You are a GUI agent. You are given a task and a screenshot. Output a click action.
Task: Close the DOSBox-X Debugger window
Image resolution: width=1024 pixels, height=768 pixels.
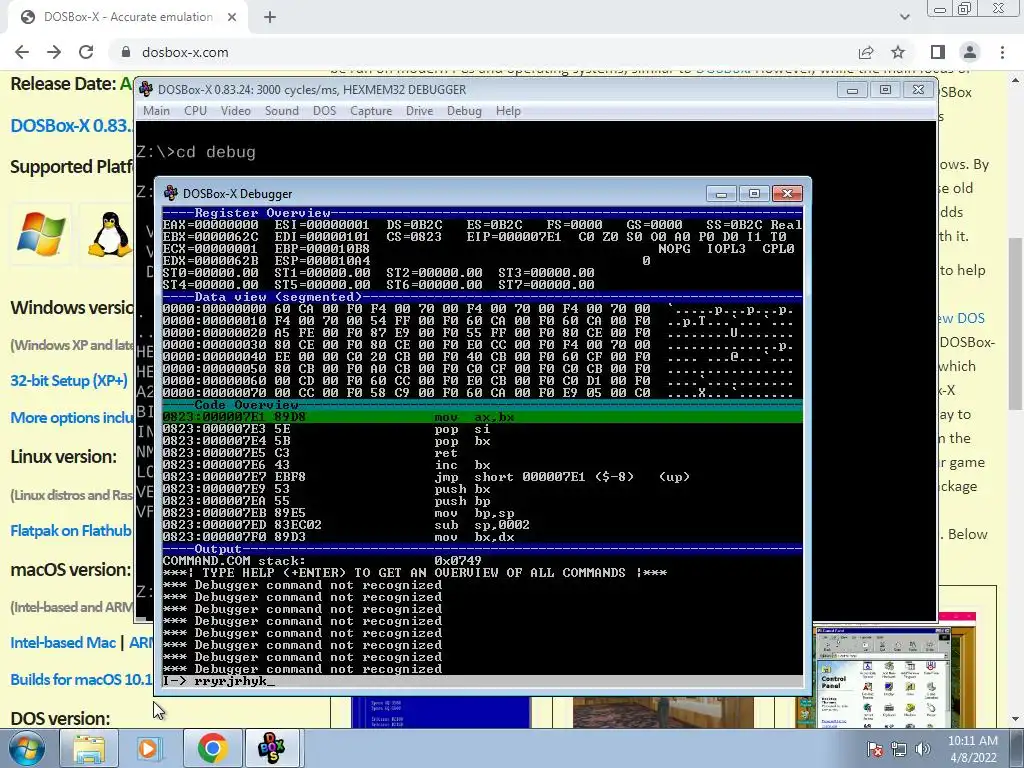pos(787,193)
